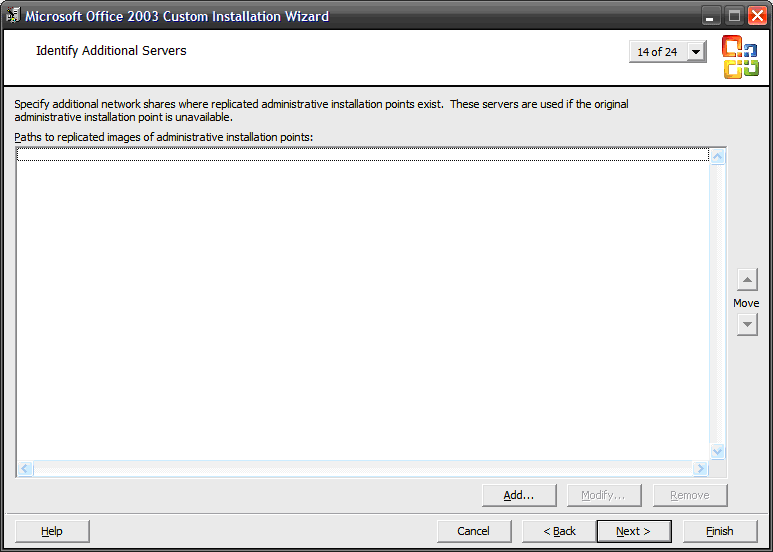Go to the previous page with Back
Screen dimensions: 773x552
[559, 531]
